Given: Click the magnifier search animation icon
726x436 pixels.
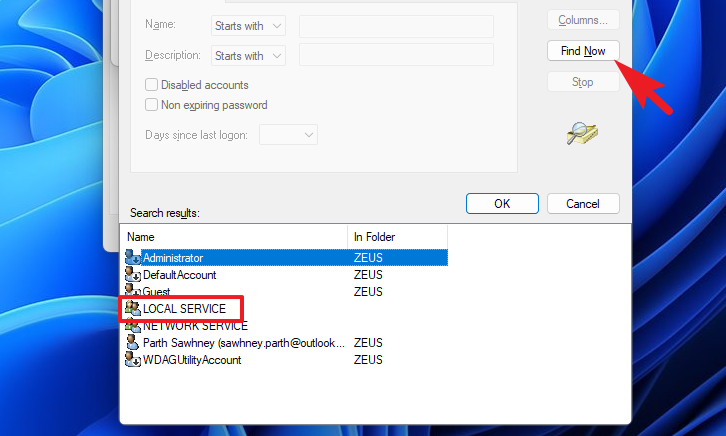Looking at the screenshot, I should click(x=582, y=133).
